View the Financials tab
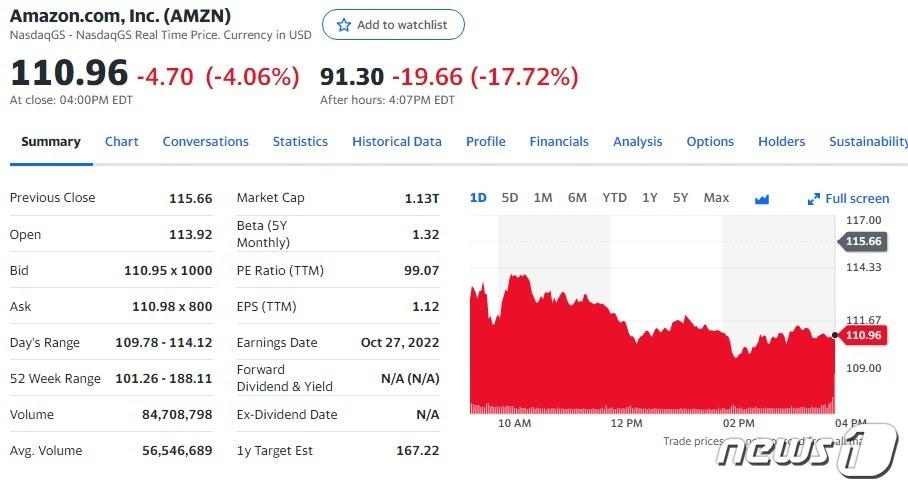The width and height of the screenshot is (908, 490). pos(559,142)
